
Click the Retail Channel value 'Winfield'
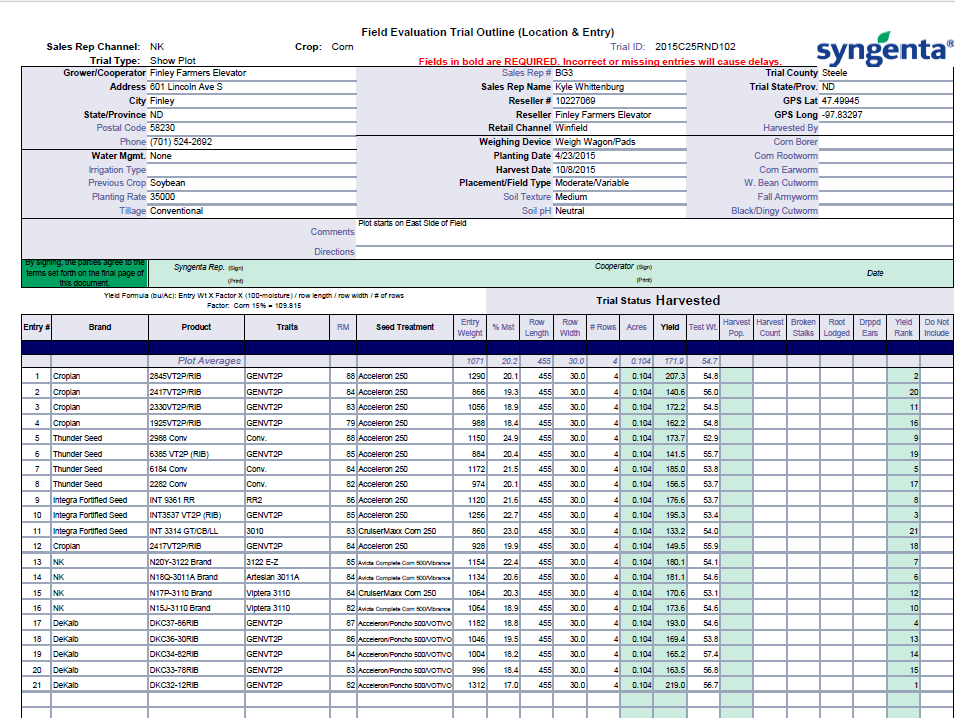click(x=571, y=128)
